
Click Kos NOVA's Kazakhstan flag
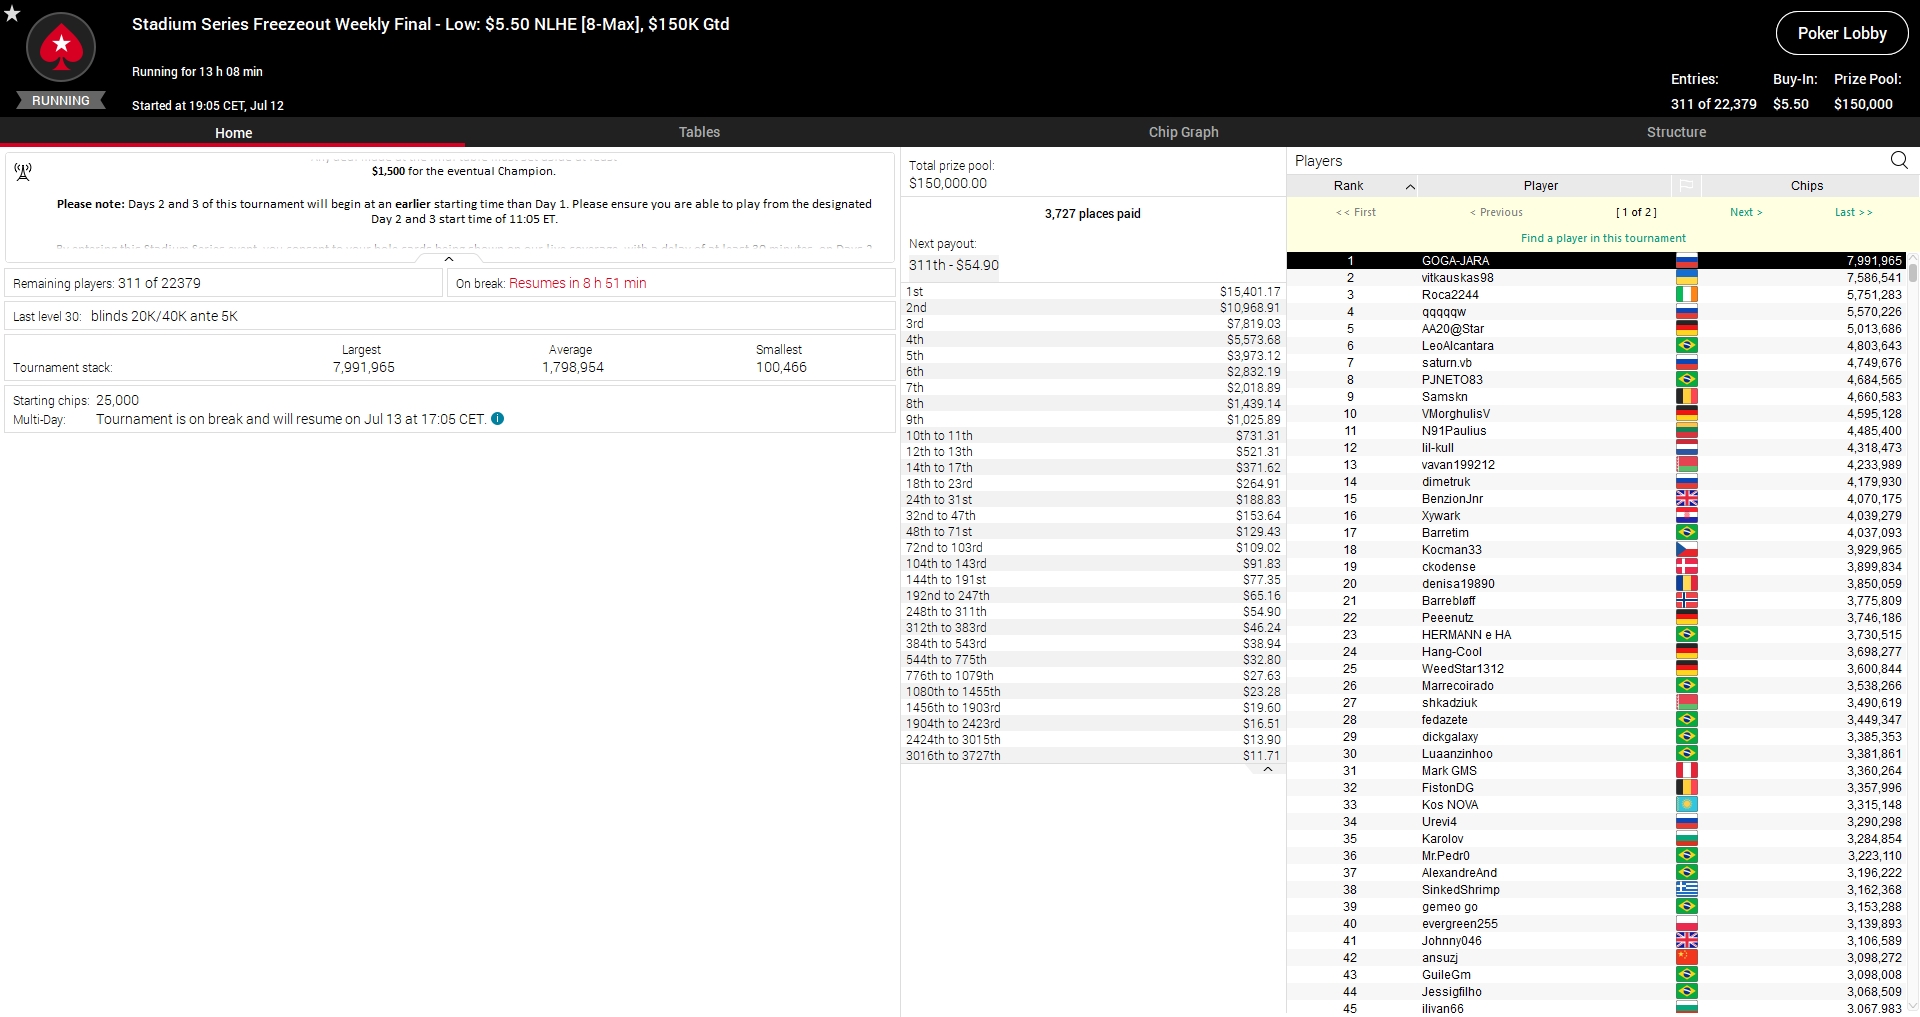[1687, 805]
